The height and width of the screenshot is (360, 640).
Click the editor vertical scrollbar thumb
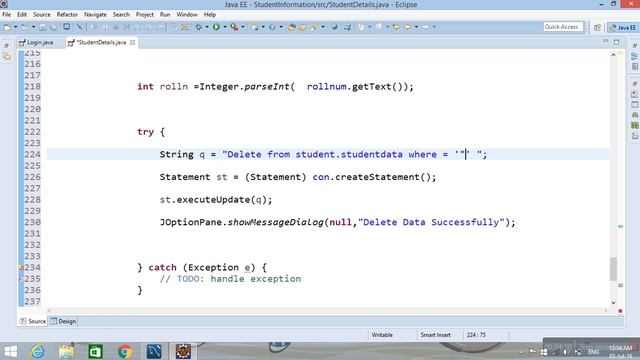613,269
